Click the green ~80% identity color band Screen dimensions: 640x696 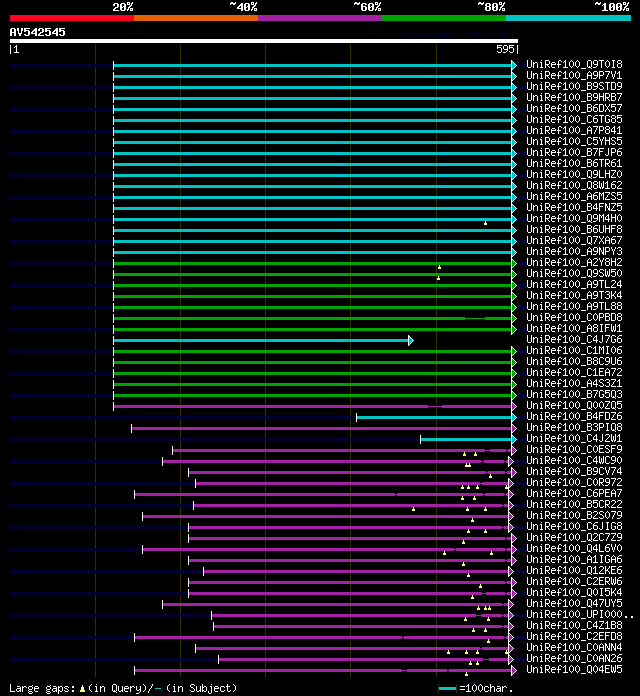click(444, 18)
